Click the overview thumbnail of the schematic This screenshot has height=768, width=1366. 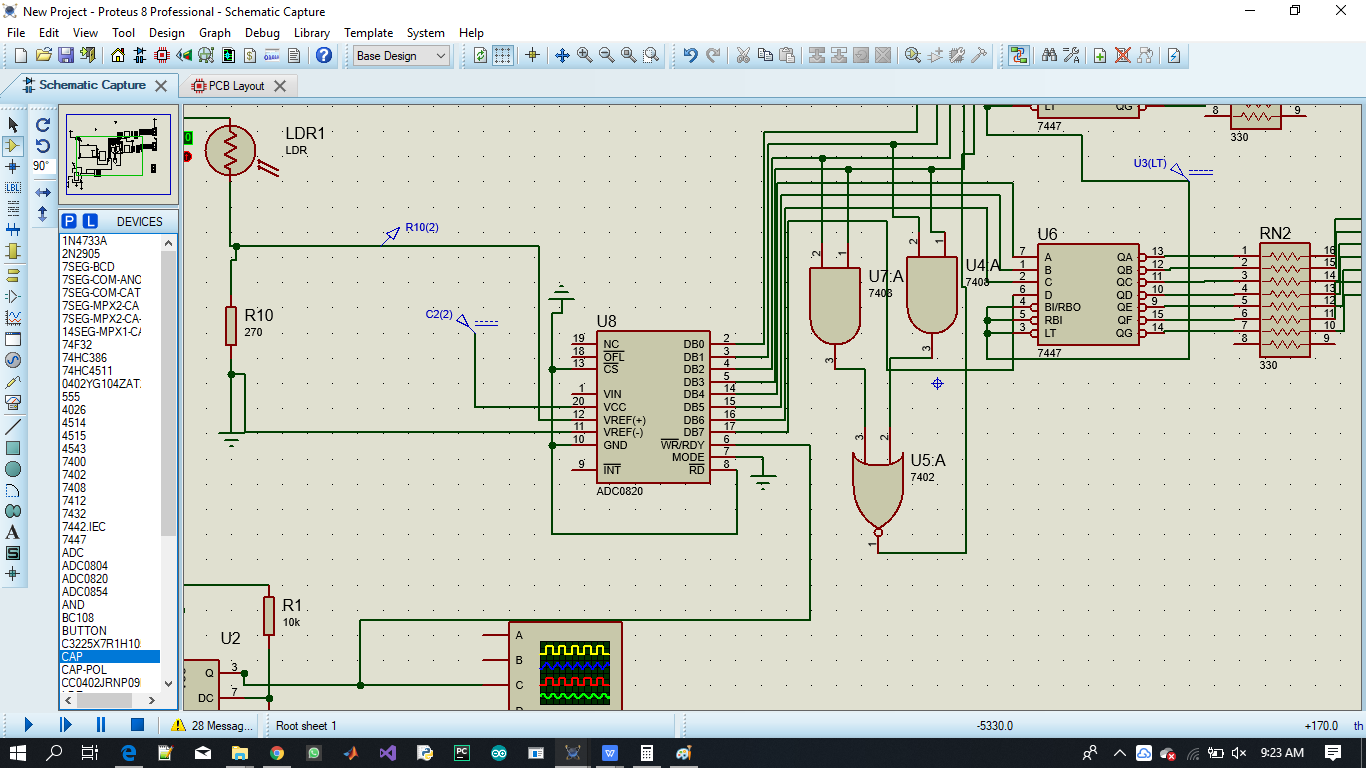pyautogui.click(x=118, y=153)
